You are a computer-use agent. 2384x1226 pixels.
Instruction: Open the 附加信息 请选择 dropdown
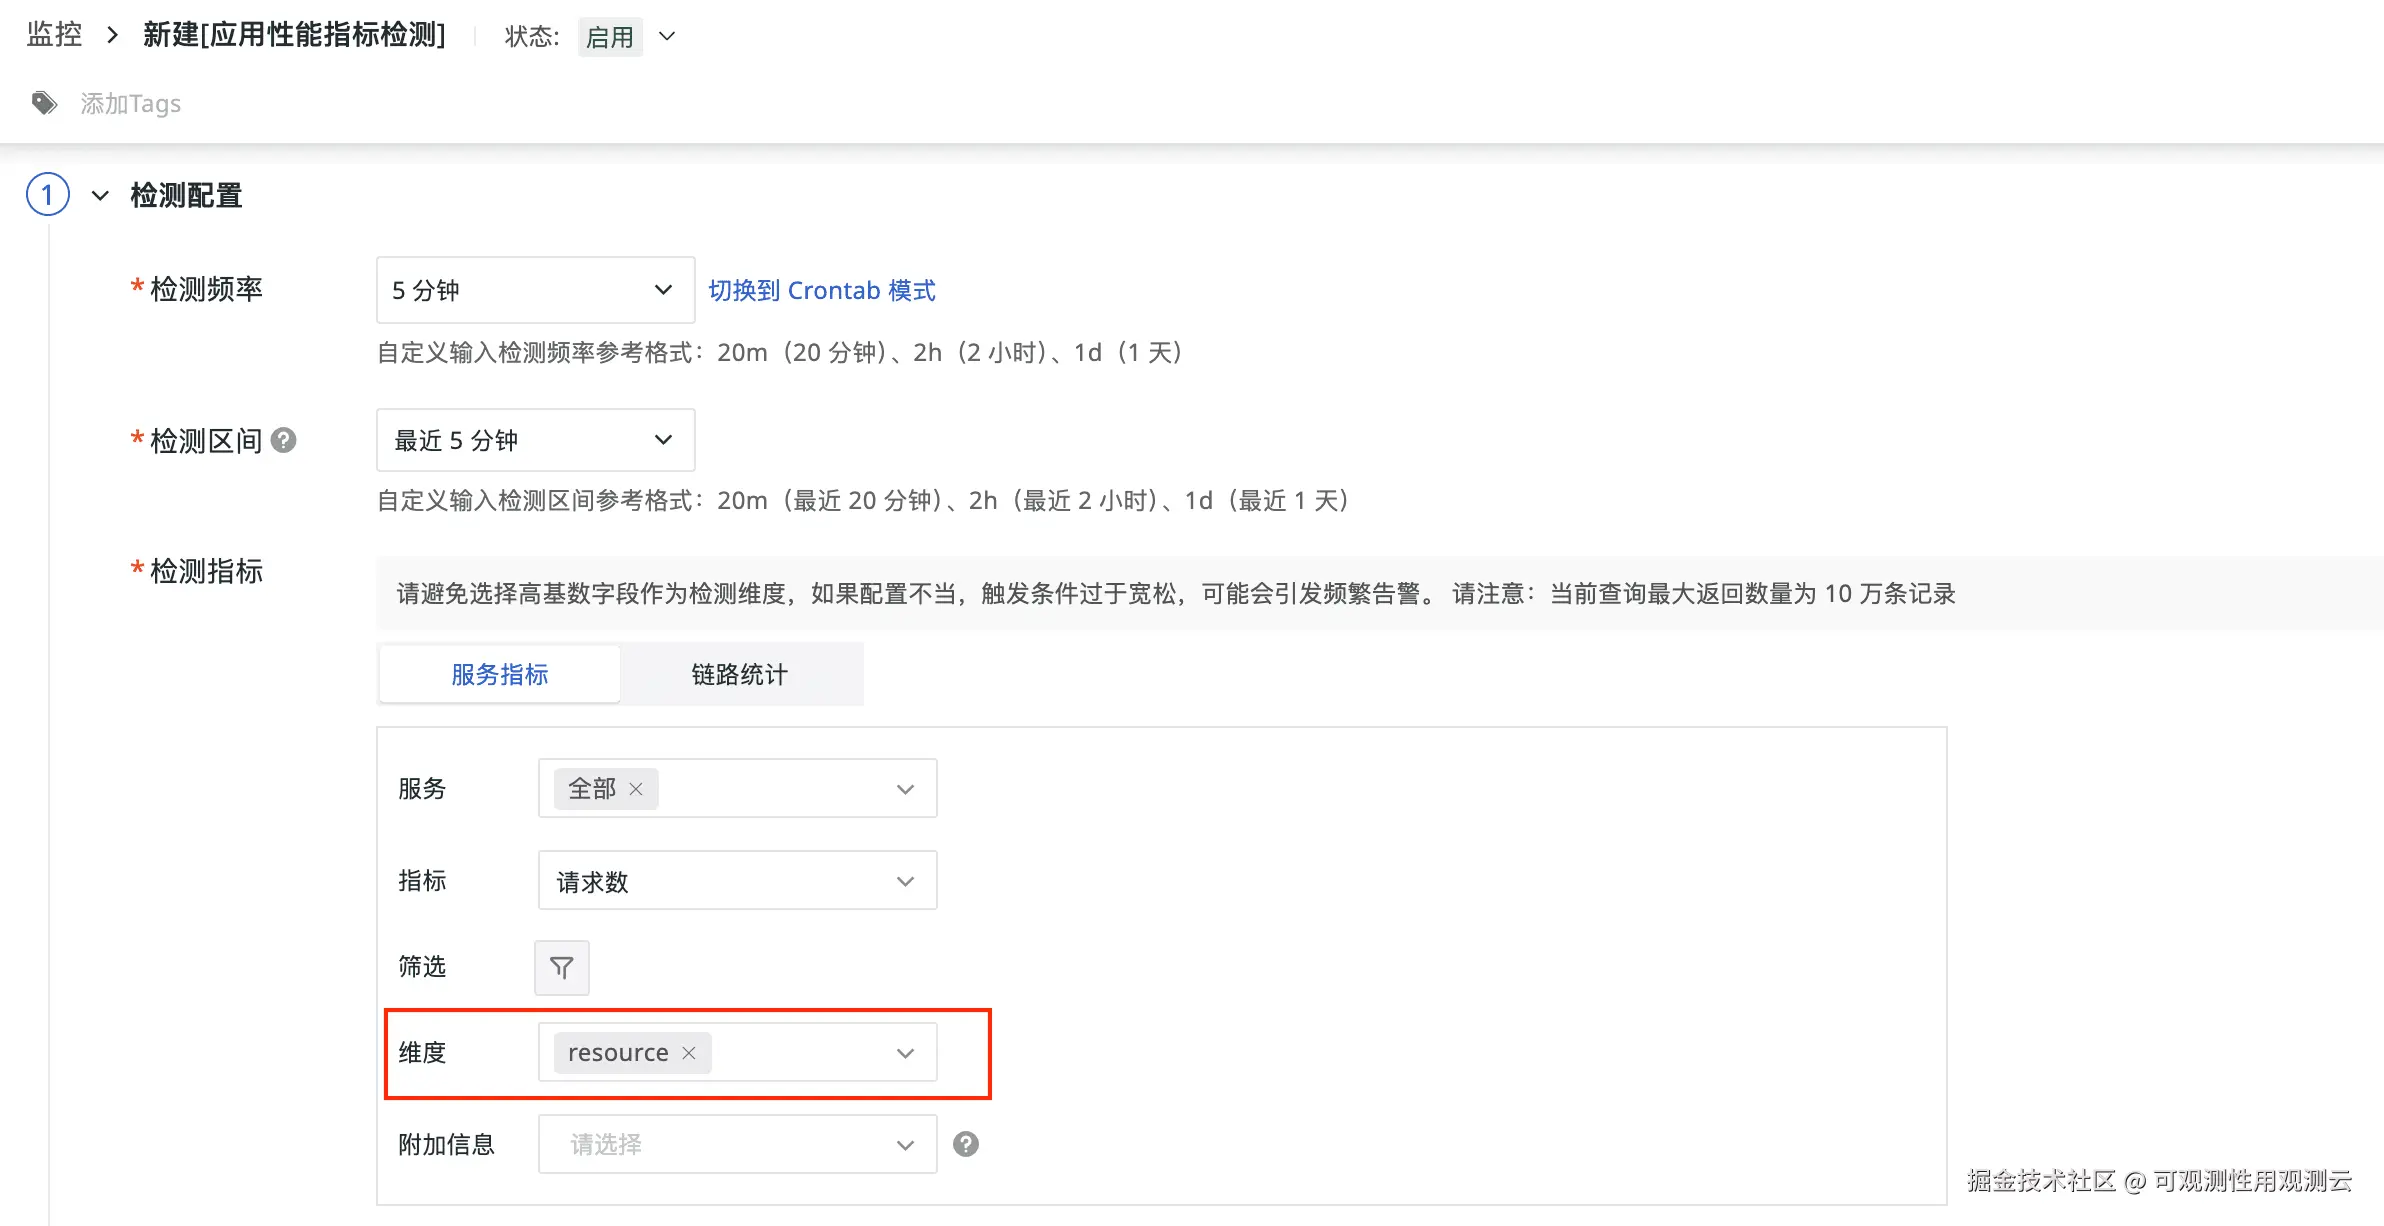click(737, 1144)
